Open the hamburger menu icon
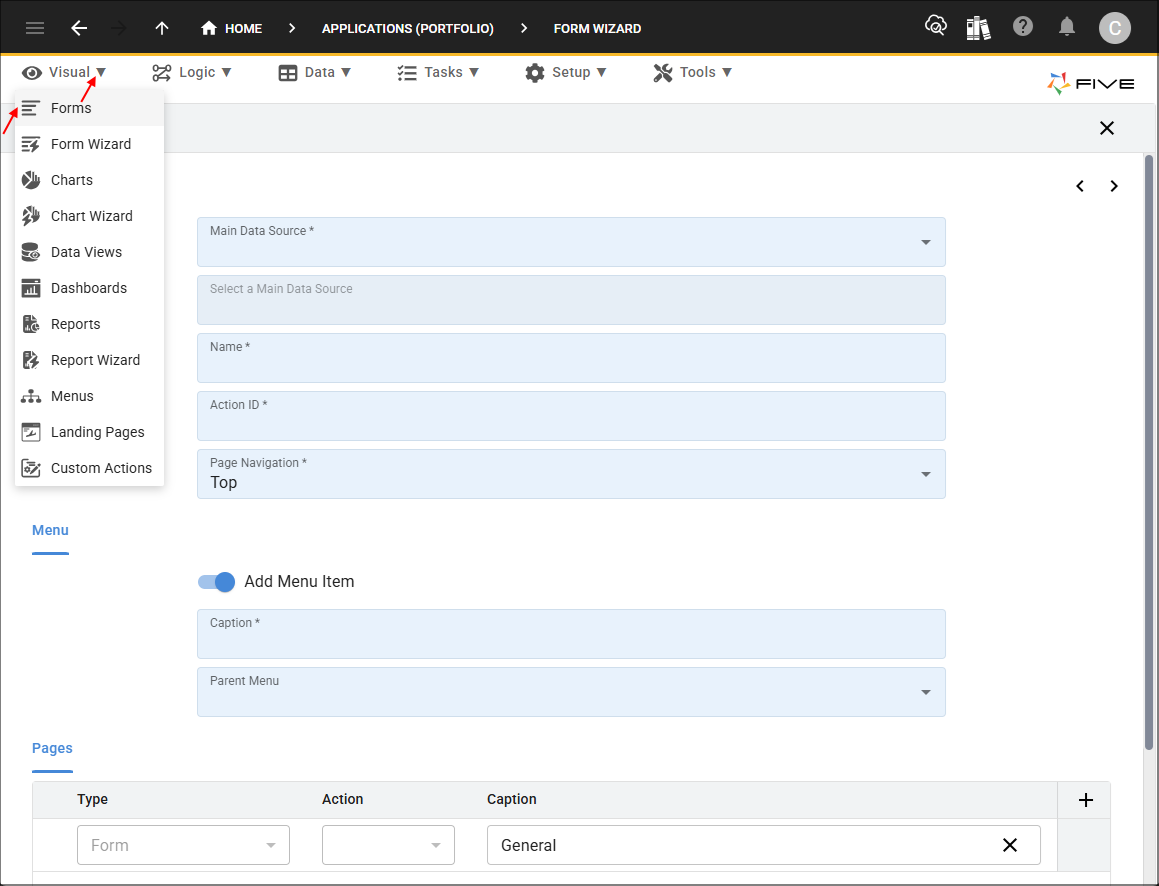 [x=35, y=28]
